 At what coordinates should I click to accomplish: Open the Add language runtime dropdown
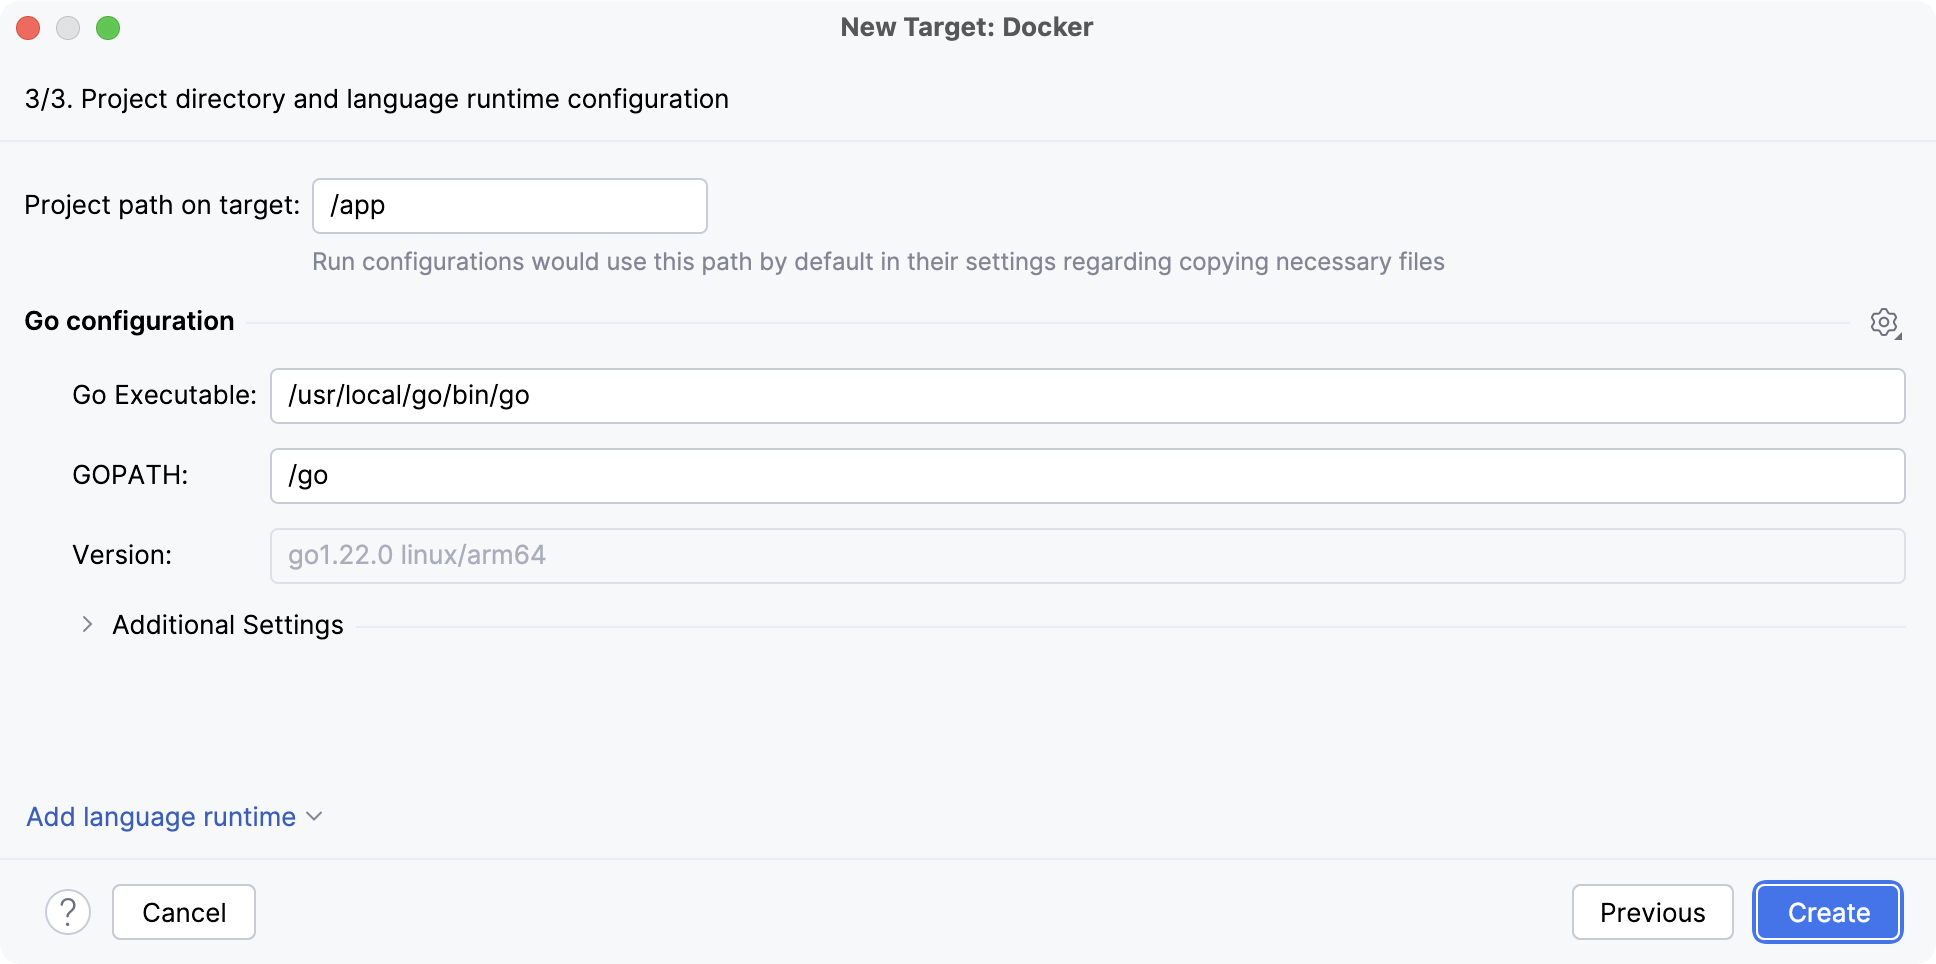pyautogui.click(x=313, y=816)
